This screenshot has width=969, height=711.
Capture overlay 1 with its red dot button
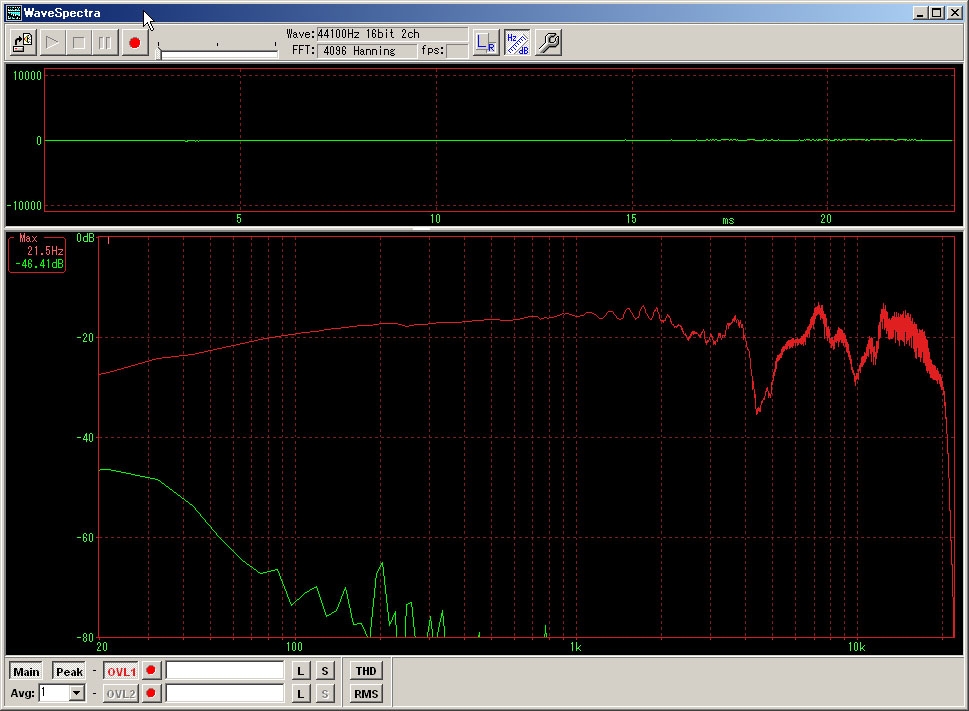click(151, 671)
